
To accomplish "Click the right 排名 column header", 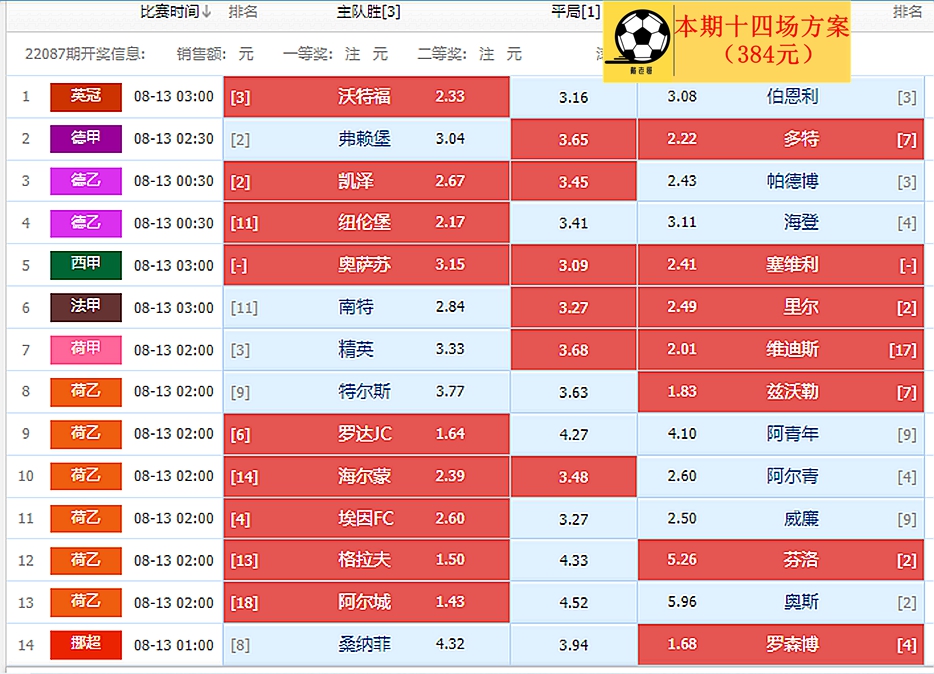I will (907, 12).
